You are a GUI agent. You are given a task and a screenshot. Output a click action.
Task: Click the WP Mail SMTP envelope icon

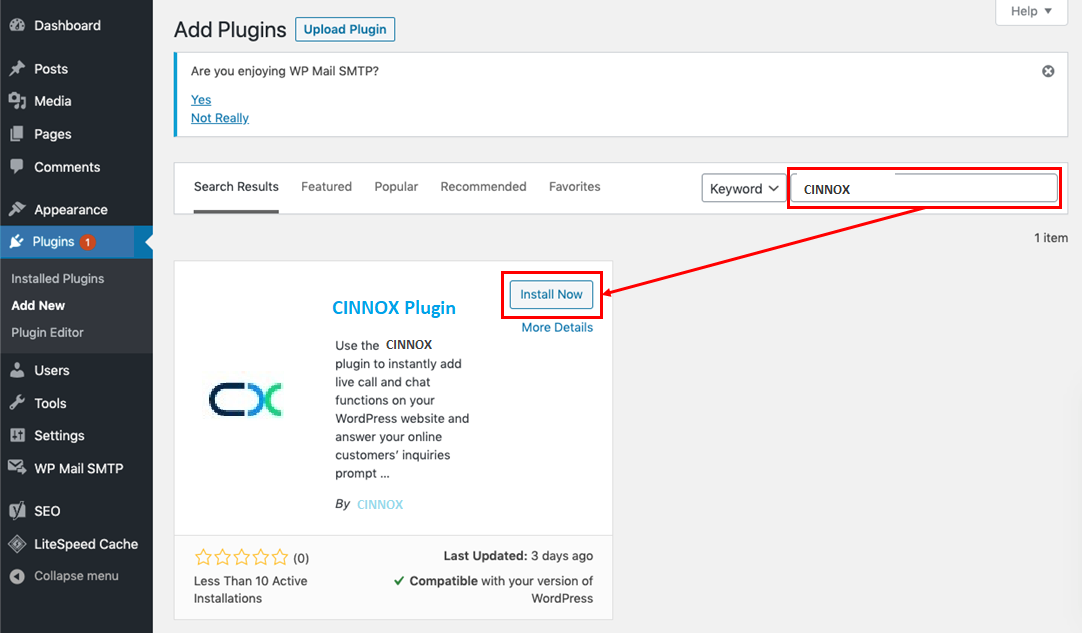pos(17,467)
